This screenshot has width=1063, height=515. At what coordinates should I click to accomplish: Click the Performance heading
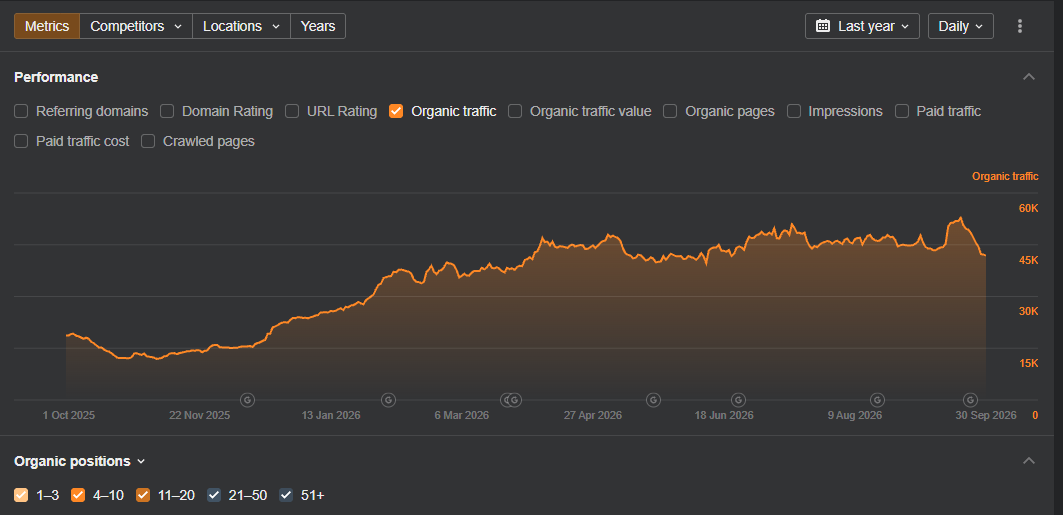click(x=56, y=77)
